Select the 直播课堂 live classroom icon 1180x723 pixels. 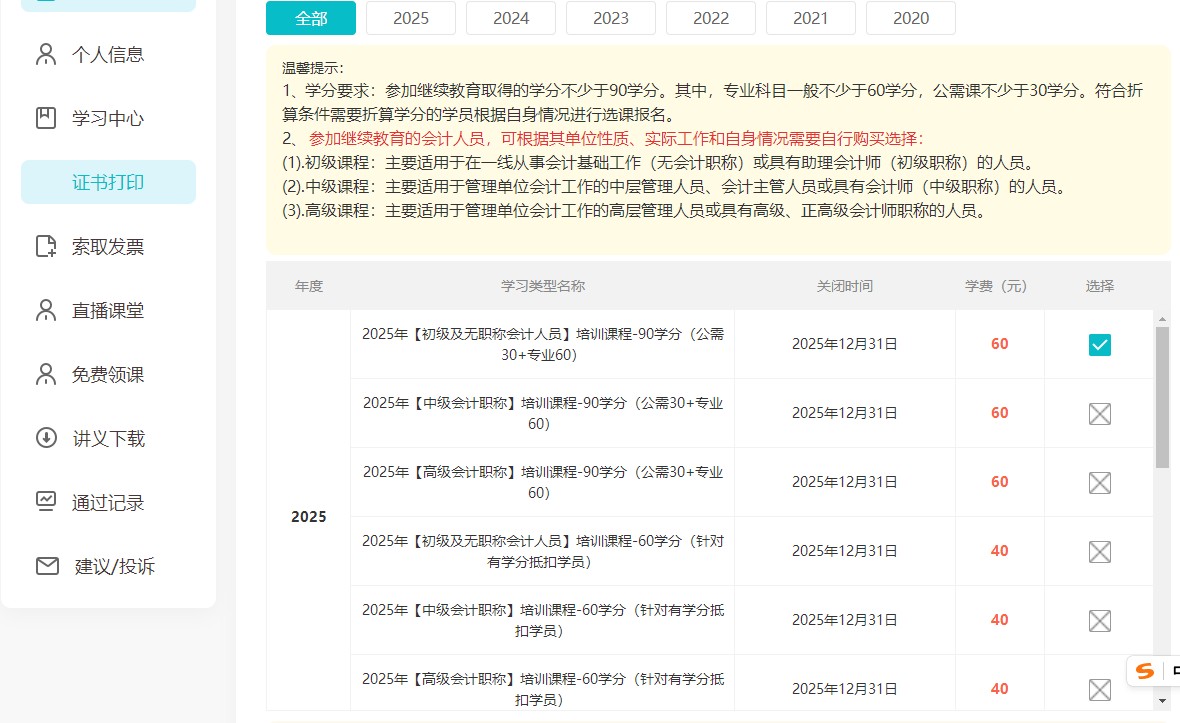click(x=45, y=310)
